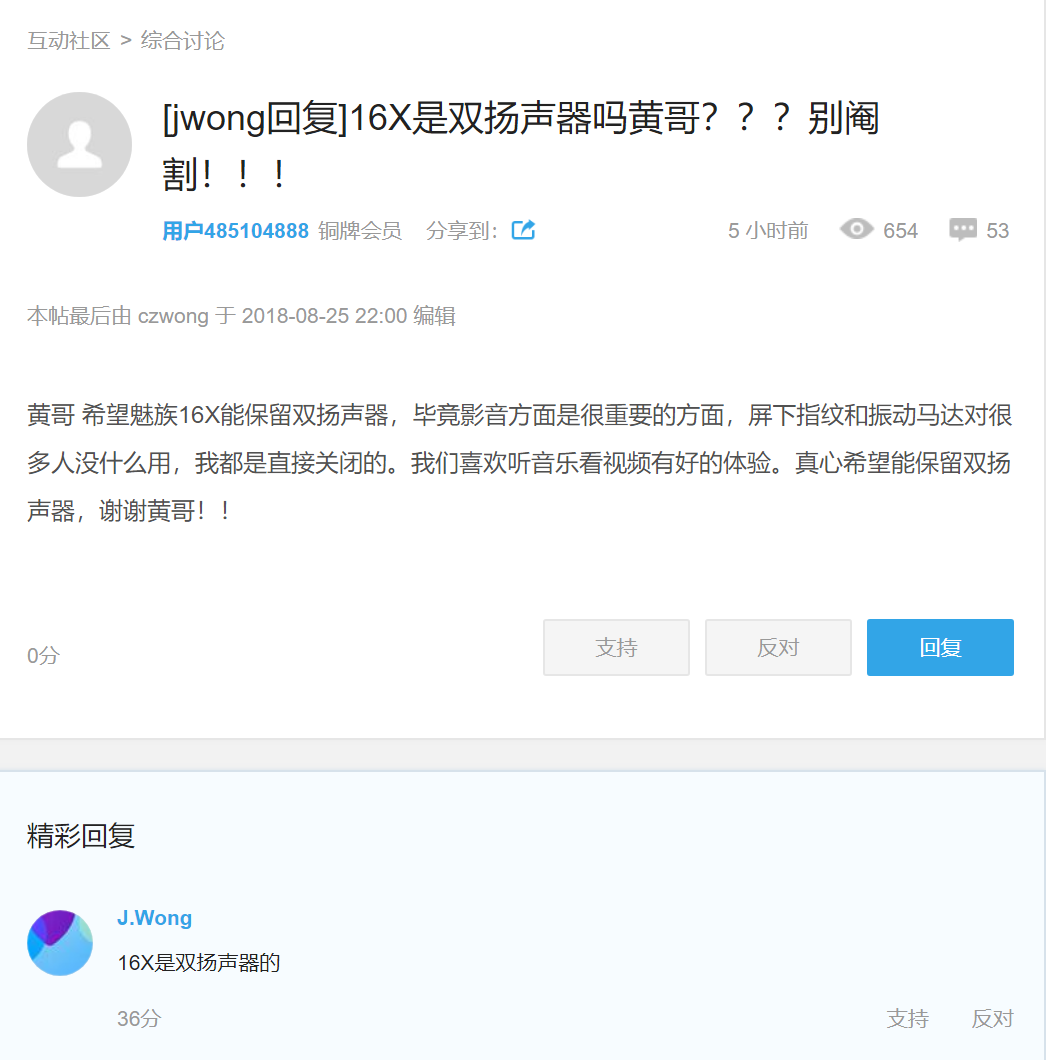Open 综合讨论 breadcrumb link
The width and height of the screenshot is (1046, 1060).
183,41
